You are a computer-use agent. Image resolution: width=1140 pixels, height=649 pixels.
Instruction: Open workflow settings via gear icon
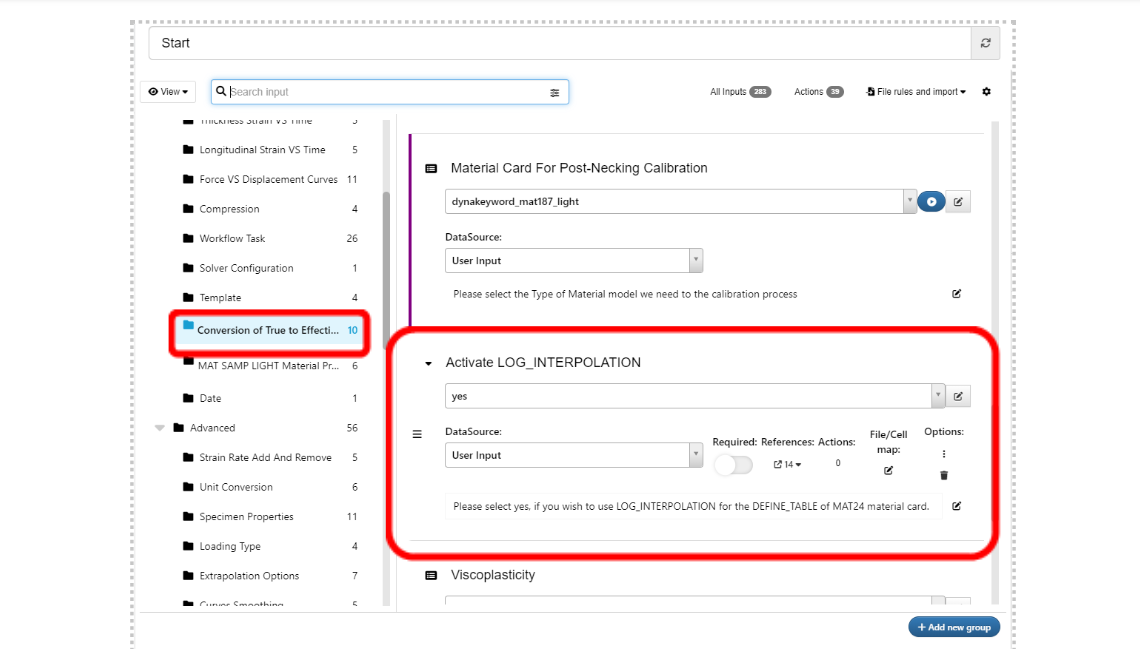[986, 91]
